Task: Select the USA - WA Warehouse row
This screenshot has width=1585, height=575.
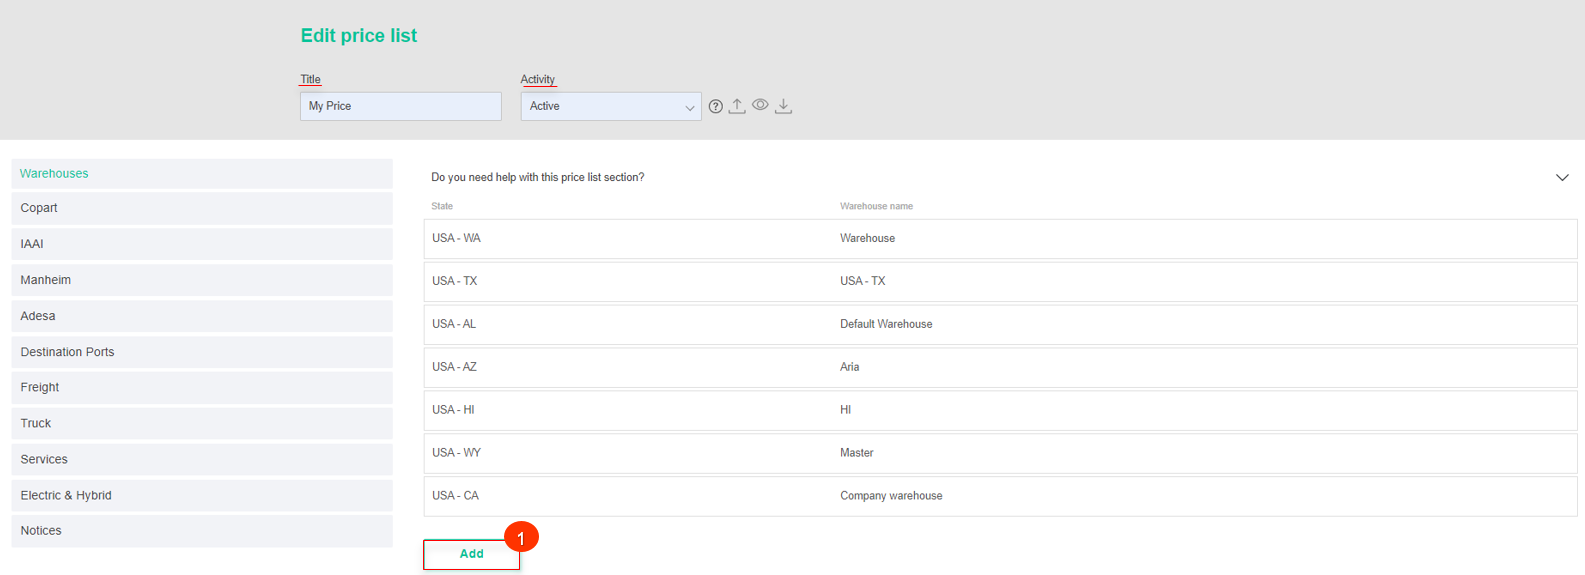Action: 1000,239
